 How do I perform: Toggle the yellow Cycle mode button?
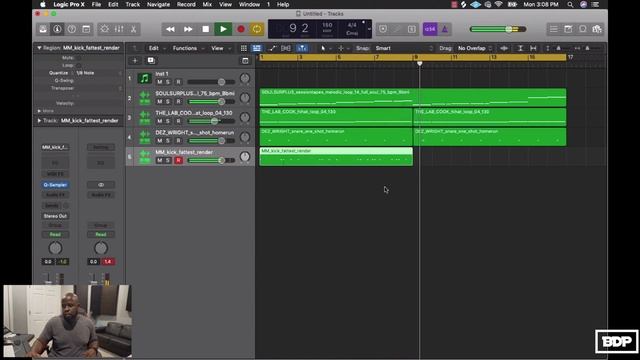(257, 29)
